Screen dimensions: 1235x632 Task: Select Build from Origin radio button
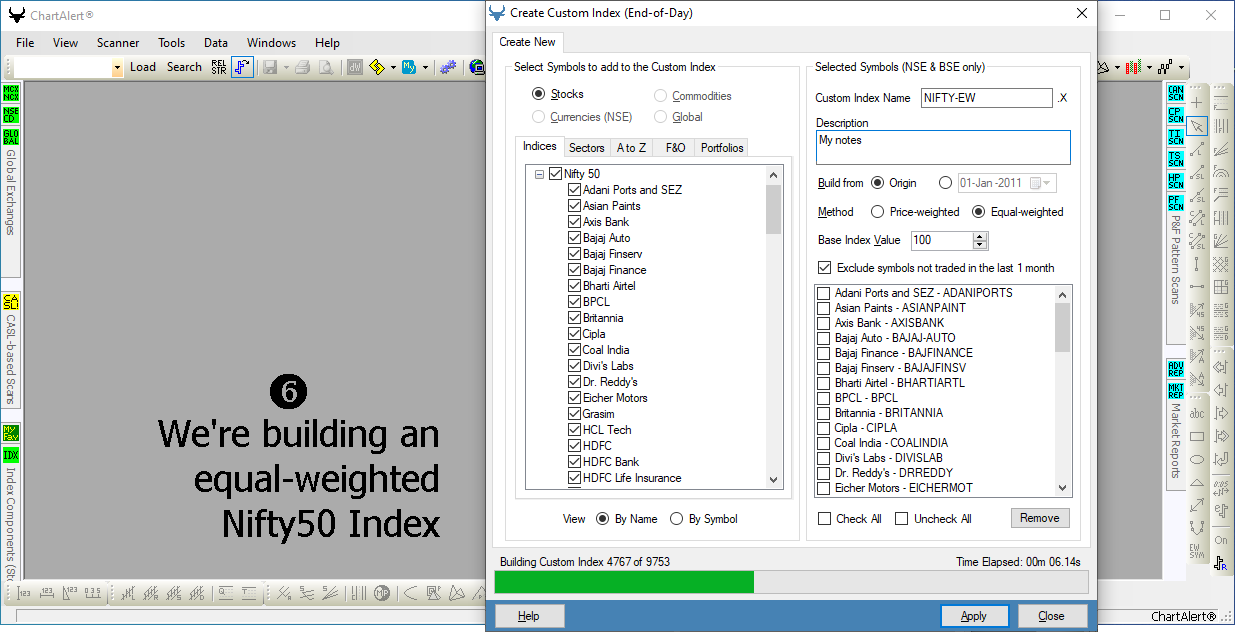click(878, 183)
